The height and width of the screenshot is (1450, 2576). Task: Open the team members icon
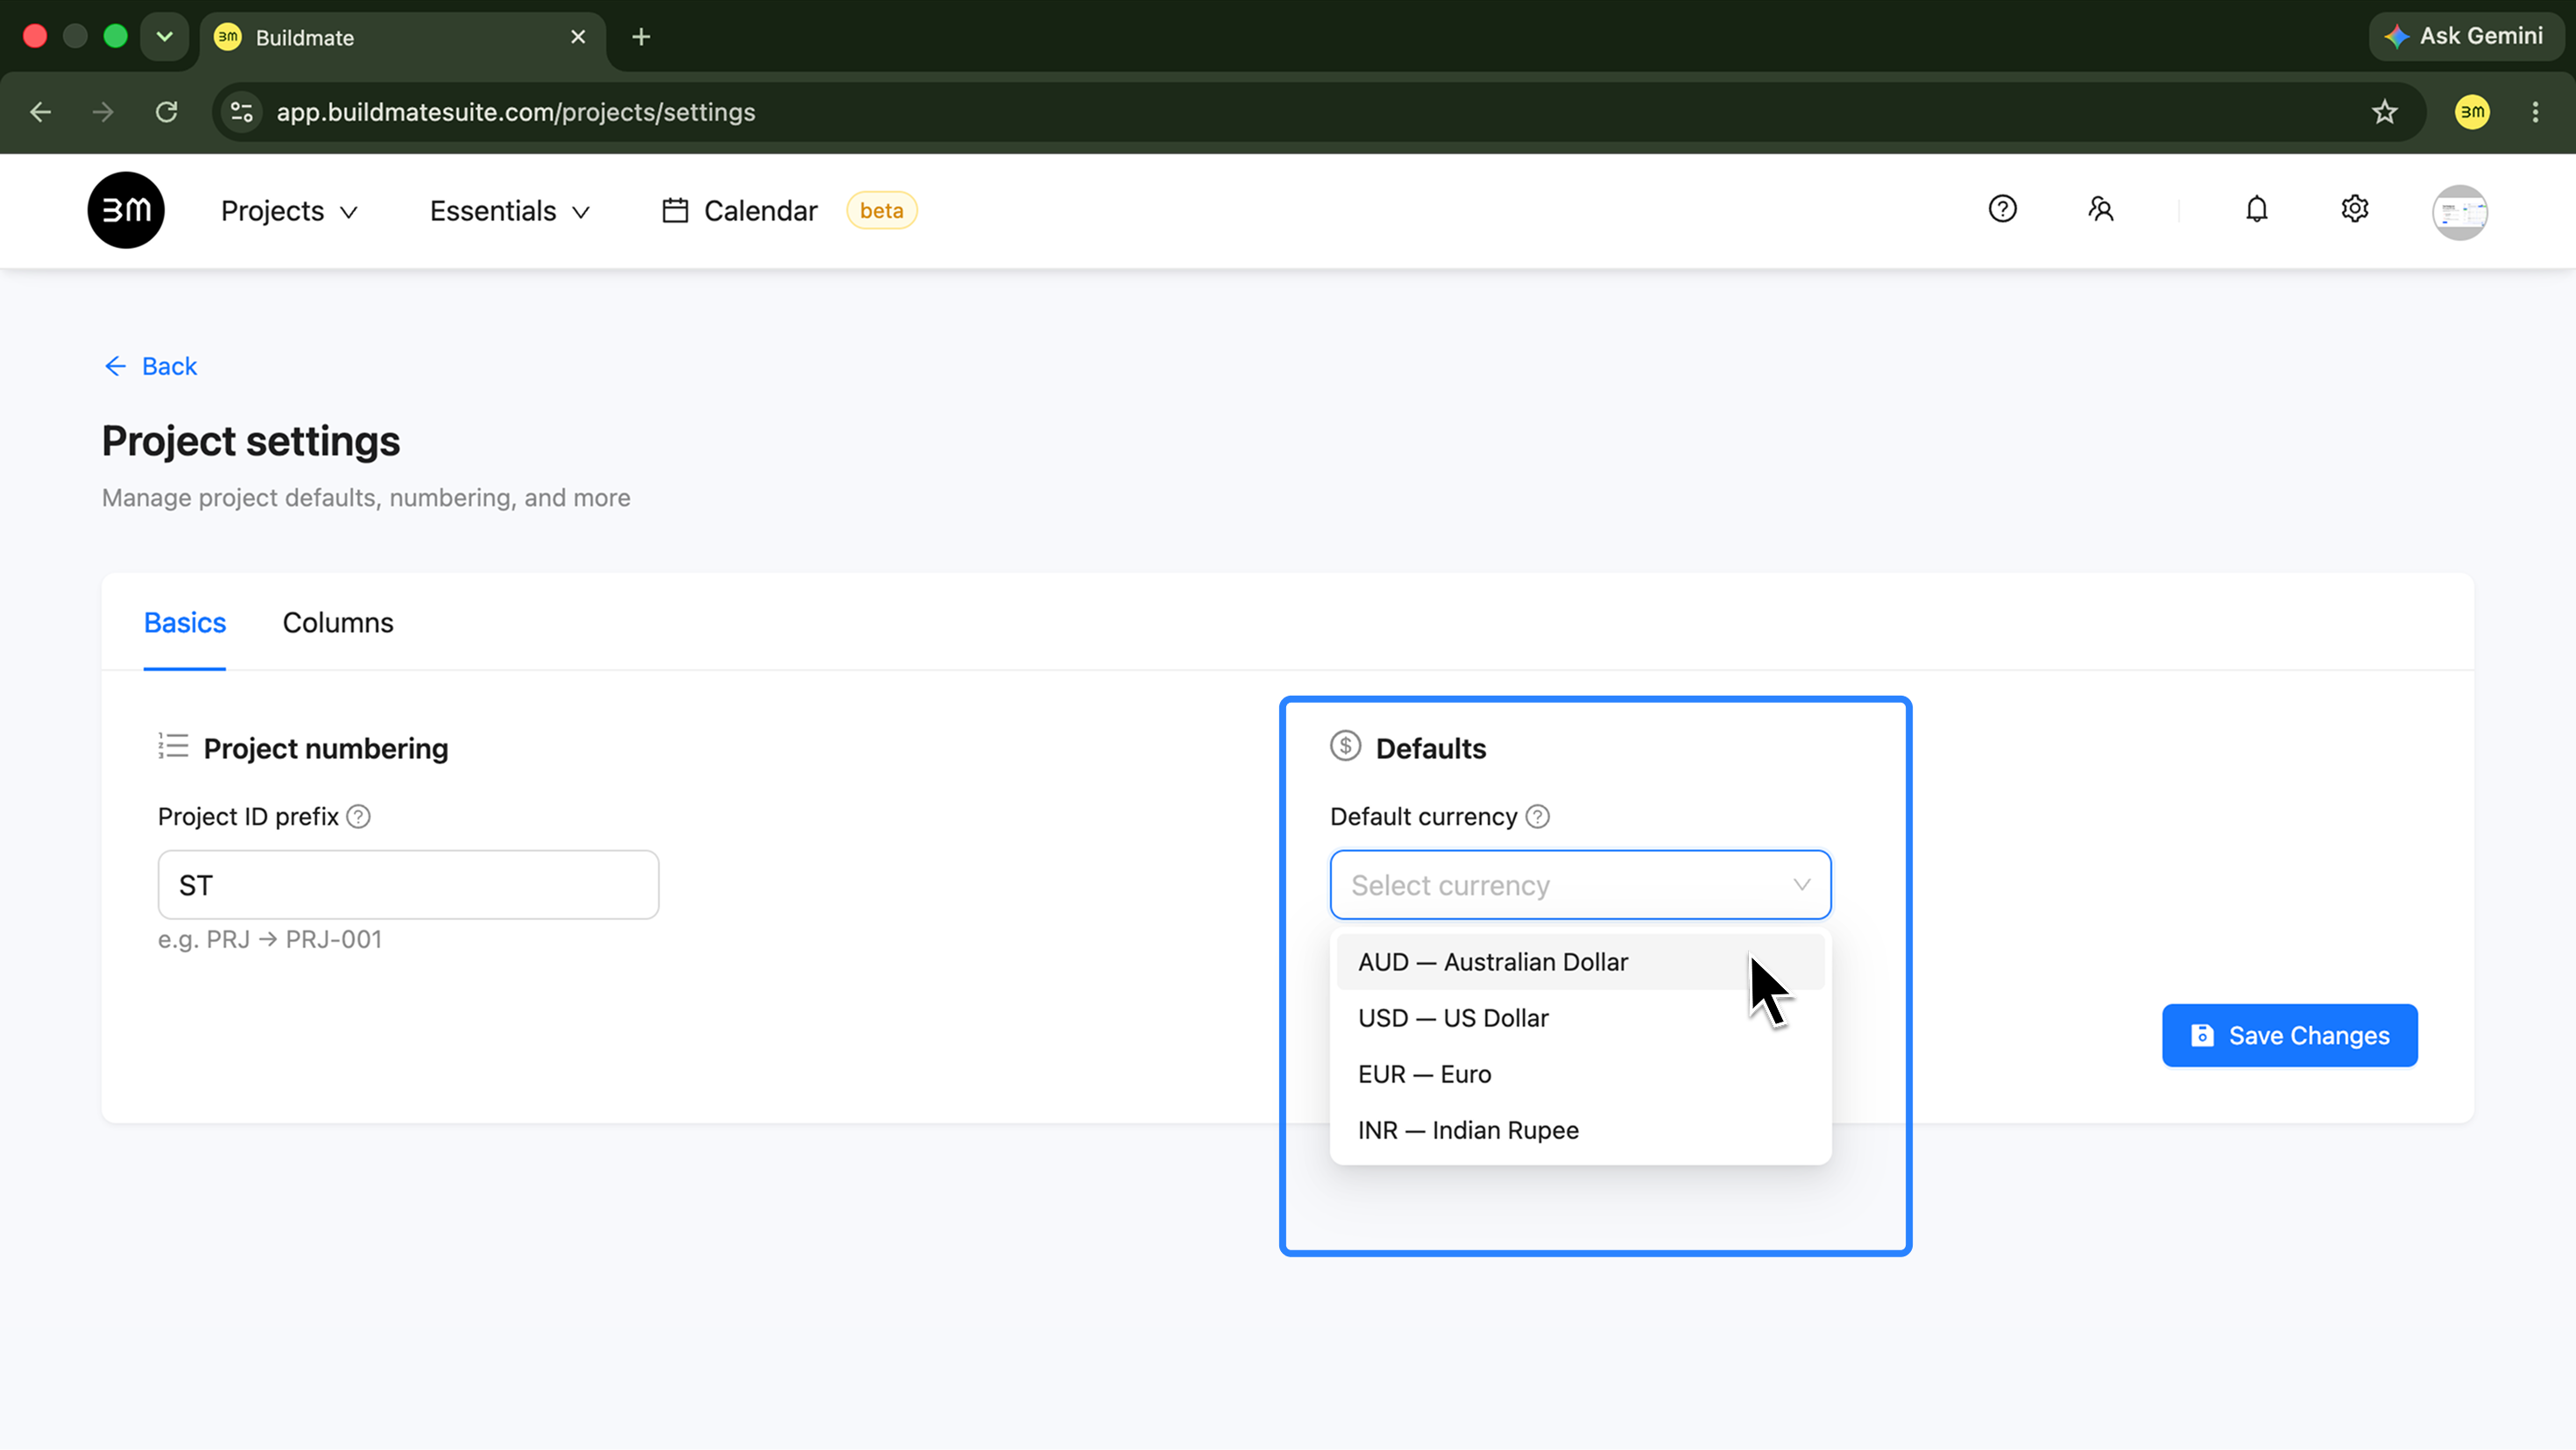(x=2100, y=209)
